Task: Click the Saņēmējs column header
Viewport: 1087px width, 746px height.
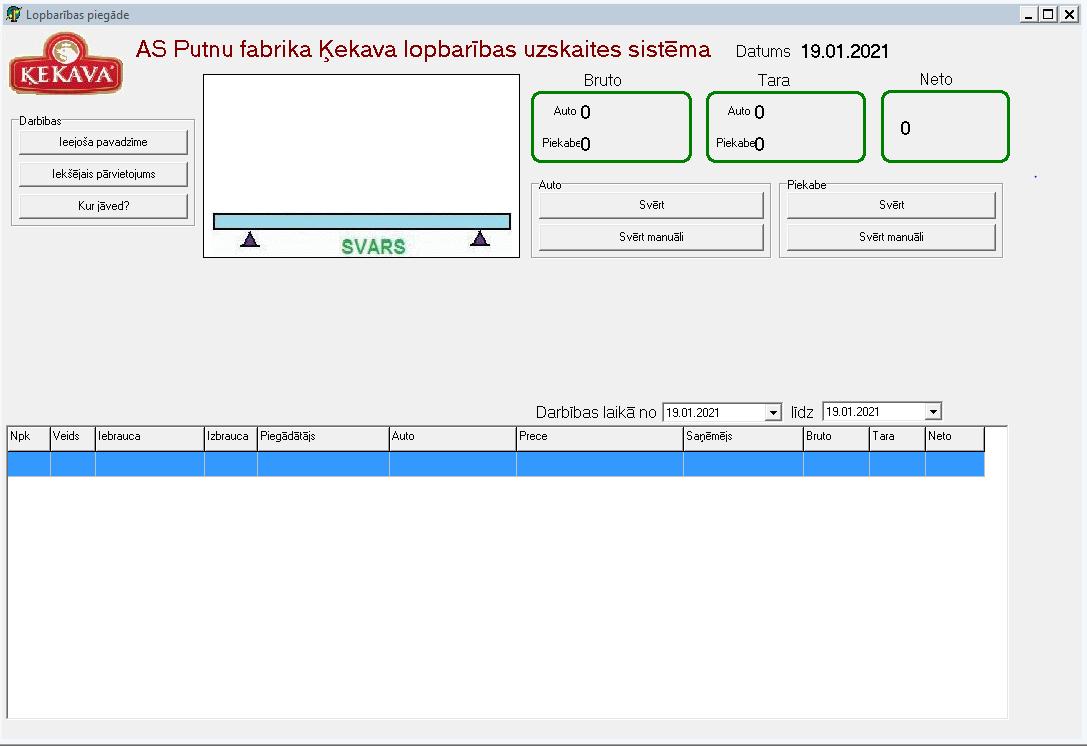Action: coord(743,437)
